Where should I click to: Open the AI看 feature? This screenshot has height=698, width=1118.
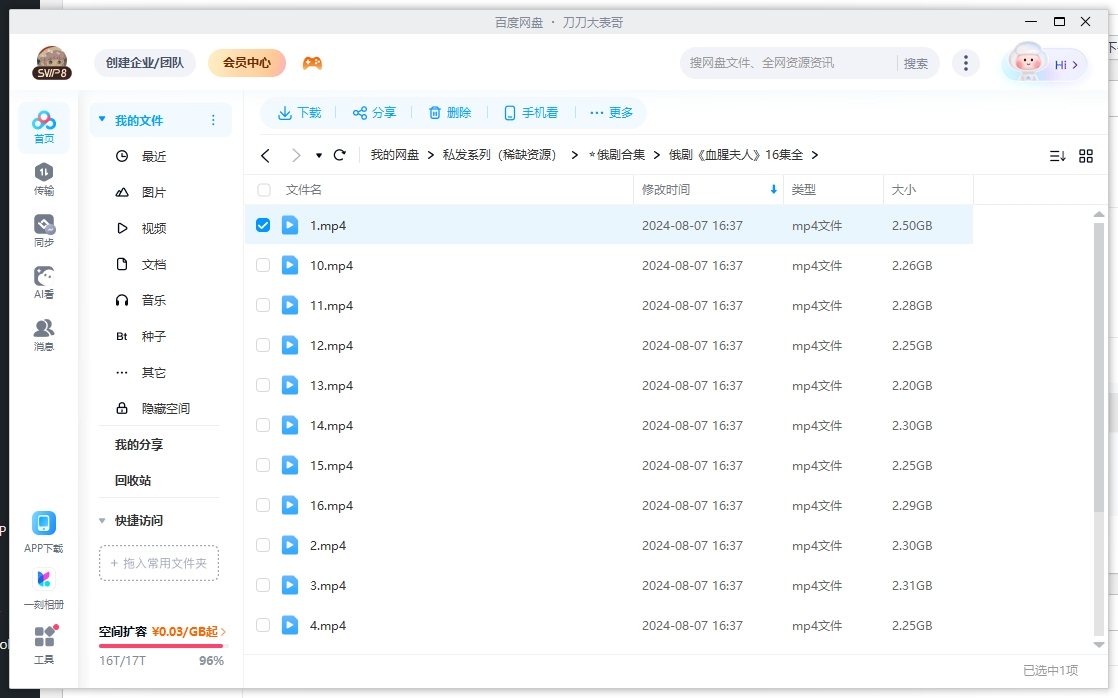(x=43, y=283)
